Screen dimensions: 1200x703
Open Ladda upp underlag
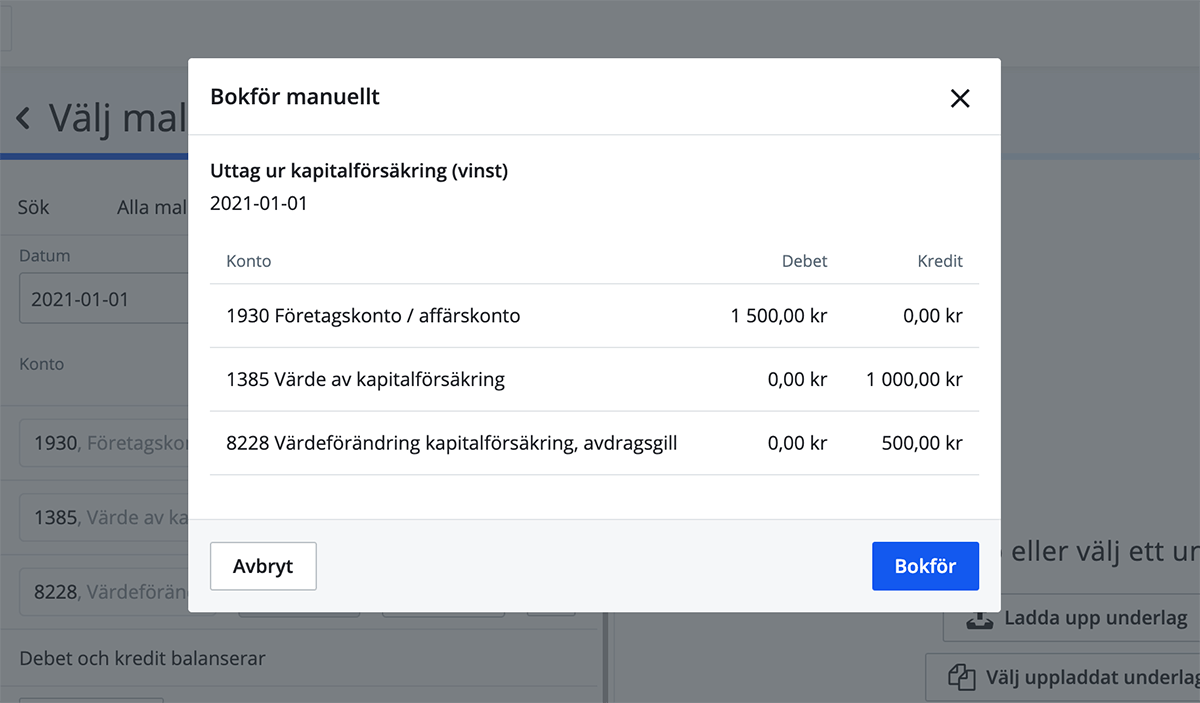tap(1075, 617)
